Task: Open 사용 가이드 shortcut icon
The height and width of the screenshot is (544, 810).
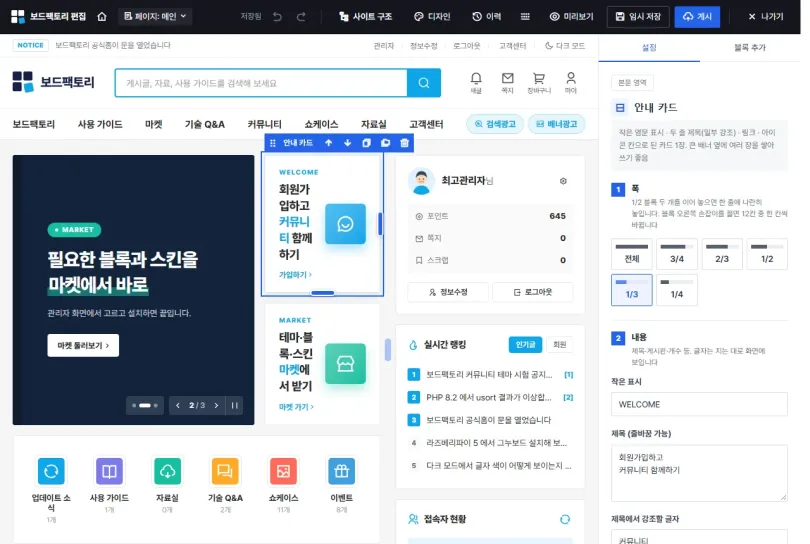Action: coord(109,471)
